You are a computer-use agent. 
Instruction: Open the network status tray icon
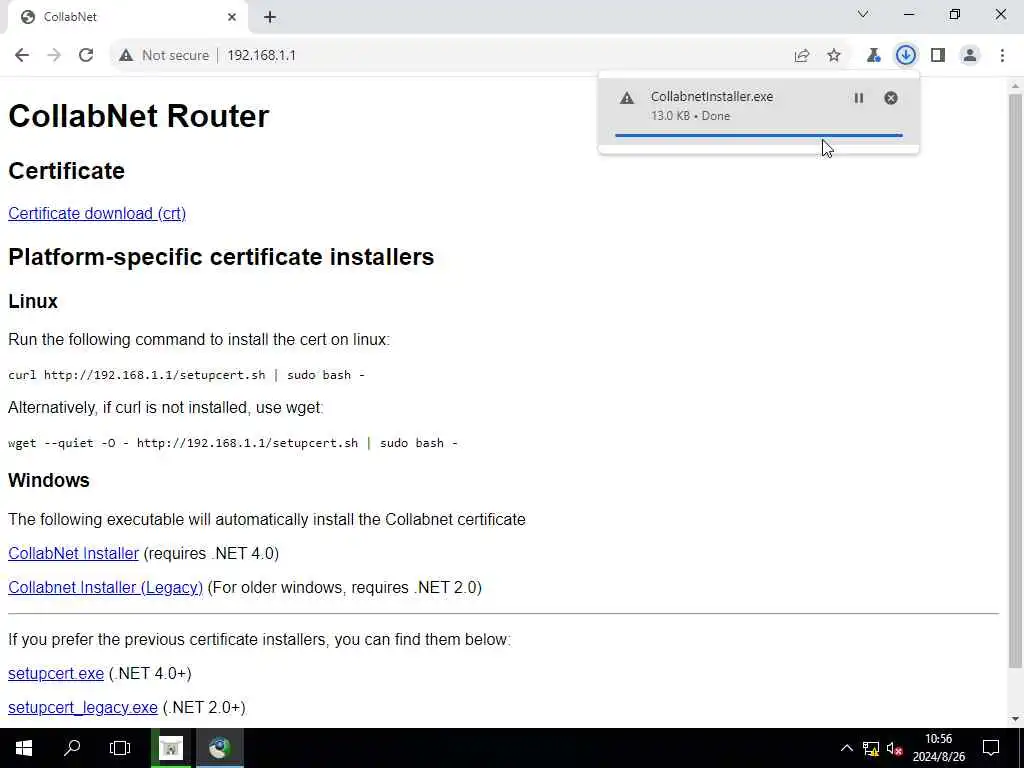871,748
